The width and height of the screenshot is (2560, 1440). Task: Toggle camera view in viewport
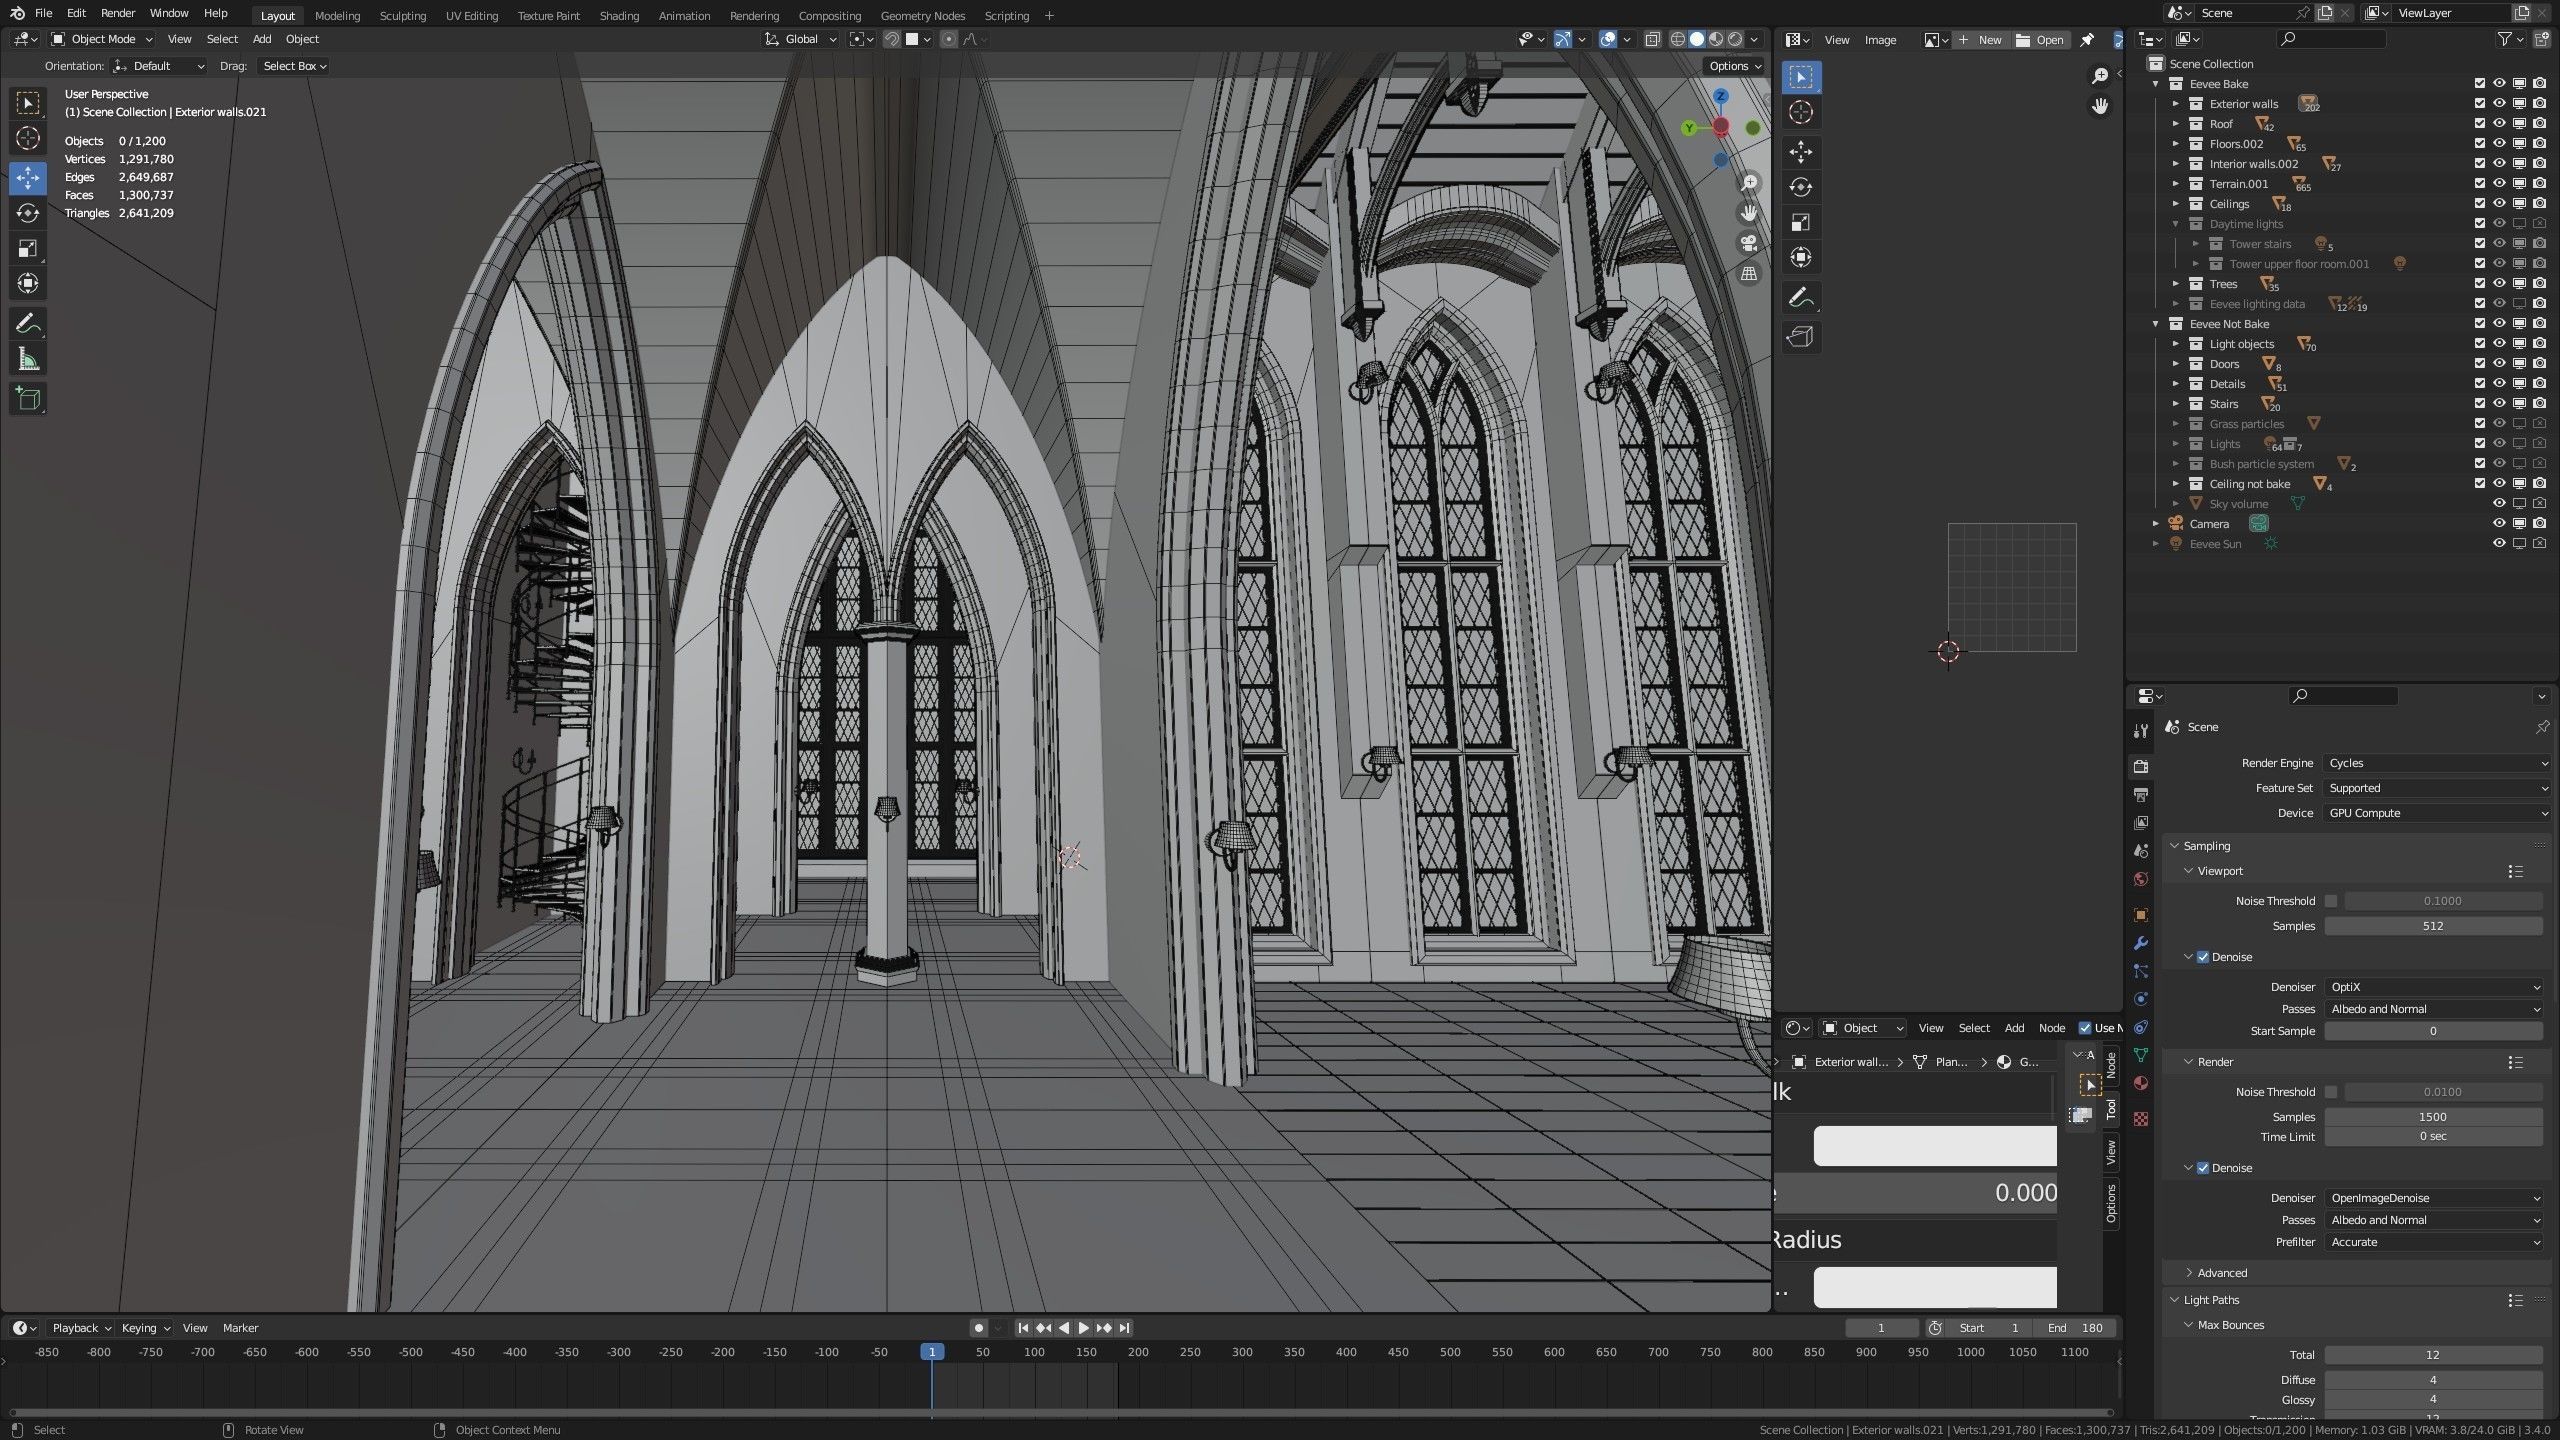(x=1749, y=243)
